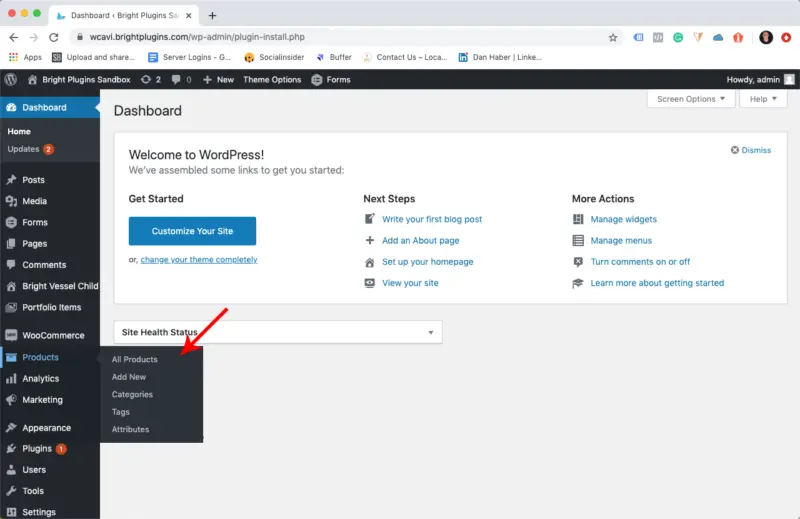Reload the page in the browser
Screen dimensions: 800x519
click(54, 37)
